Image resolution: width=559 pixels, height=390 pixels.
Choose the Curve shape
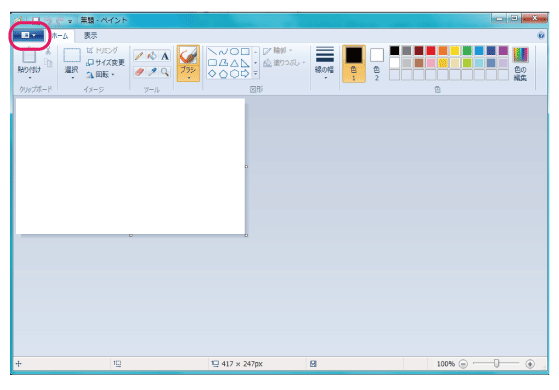pos(223,52)
